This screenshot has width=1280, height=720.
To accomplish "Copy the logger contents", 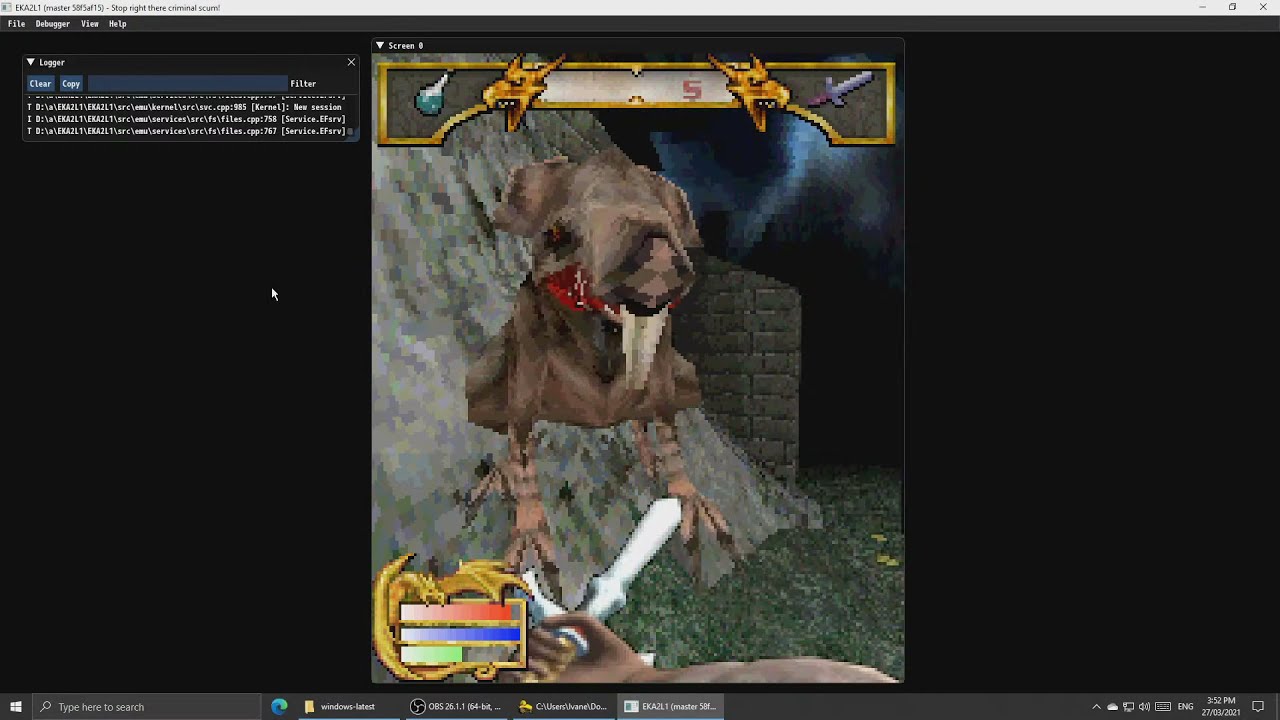I will click(71, 84).
